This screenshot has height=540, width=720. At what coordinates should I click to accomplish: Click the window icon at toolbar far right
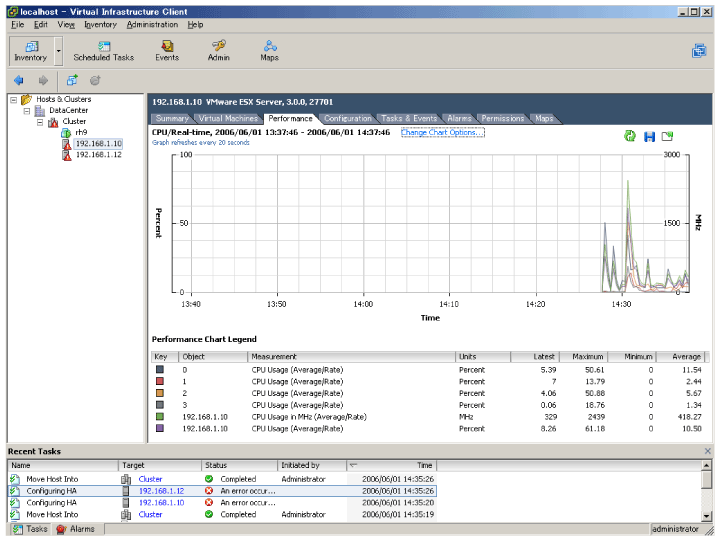click(x=699, y=51)
